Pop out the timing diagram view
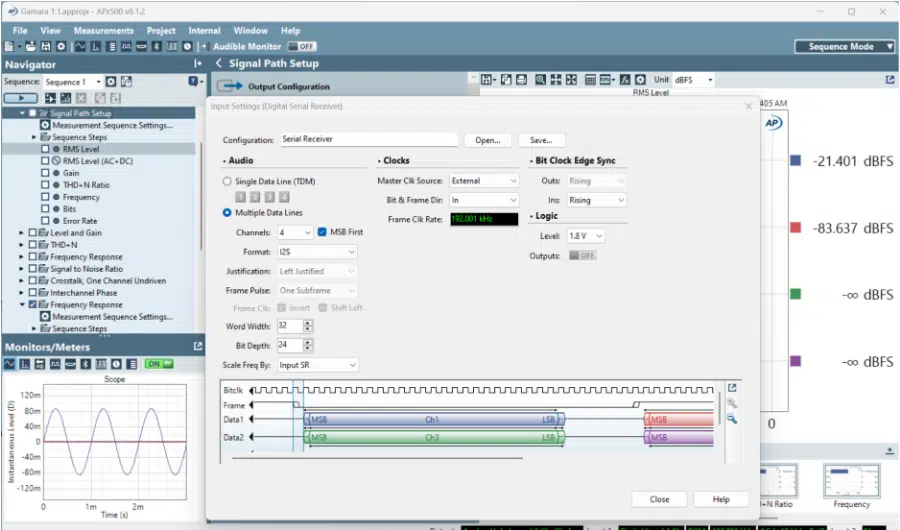 coord(732,388)
